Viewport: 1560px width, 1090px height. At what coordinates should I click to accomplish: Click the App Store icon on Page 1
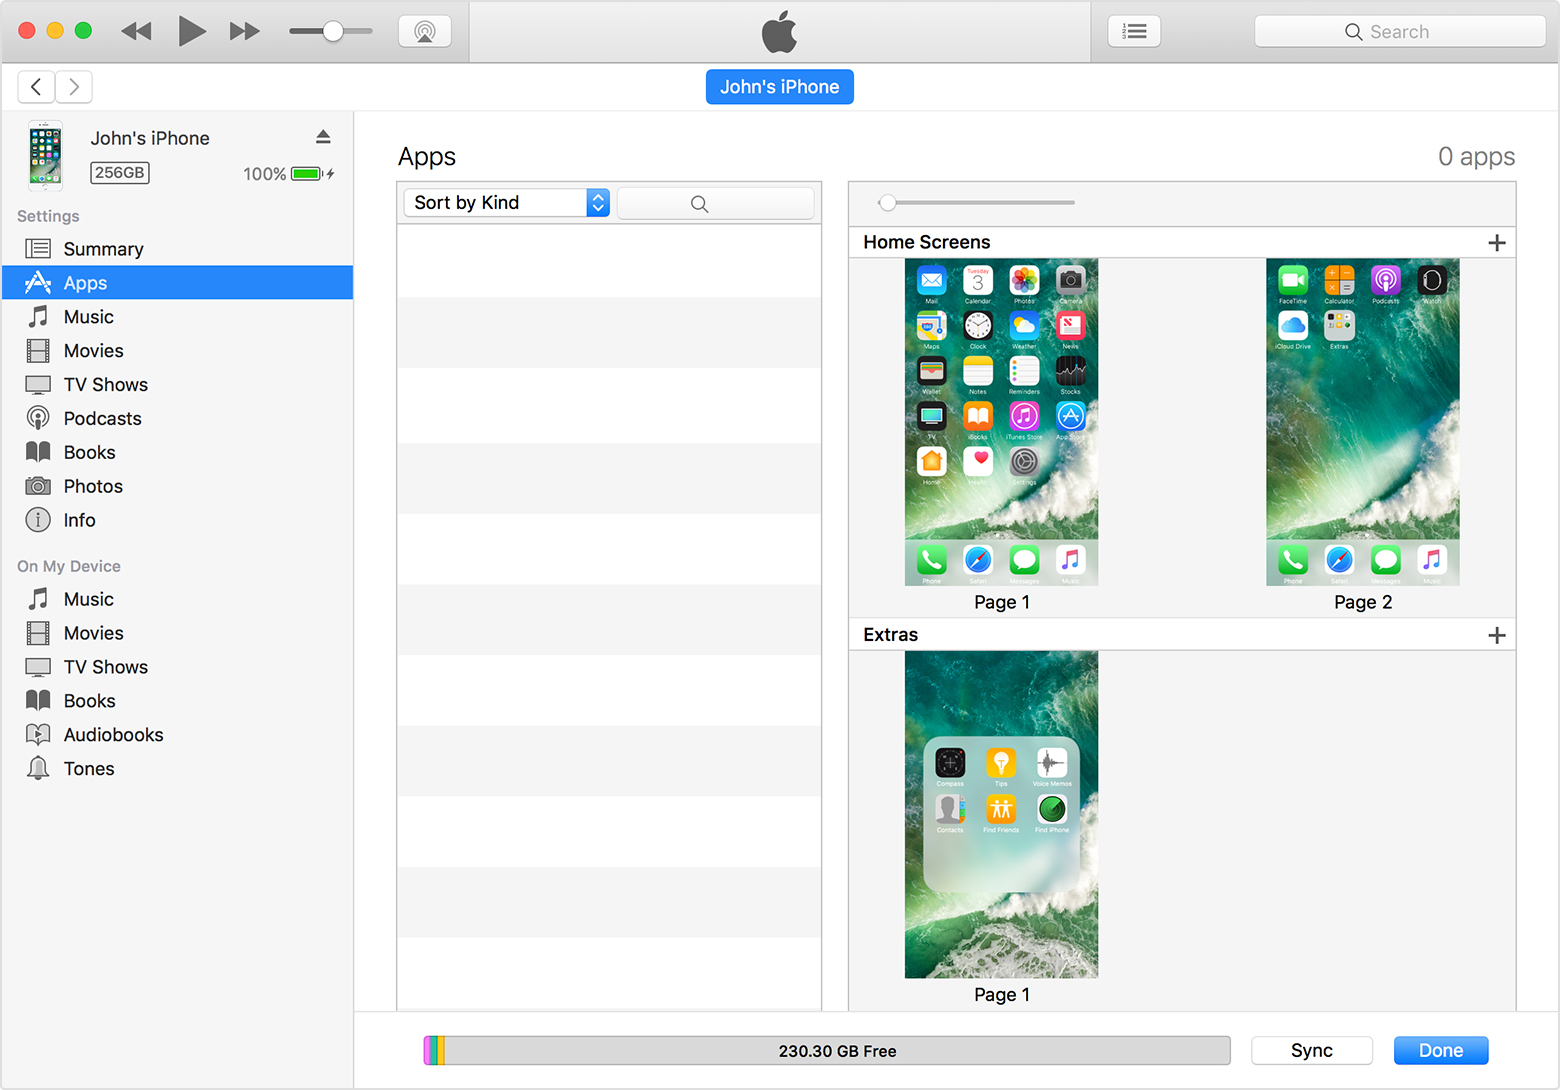pos(1071,416)
